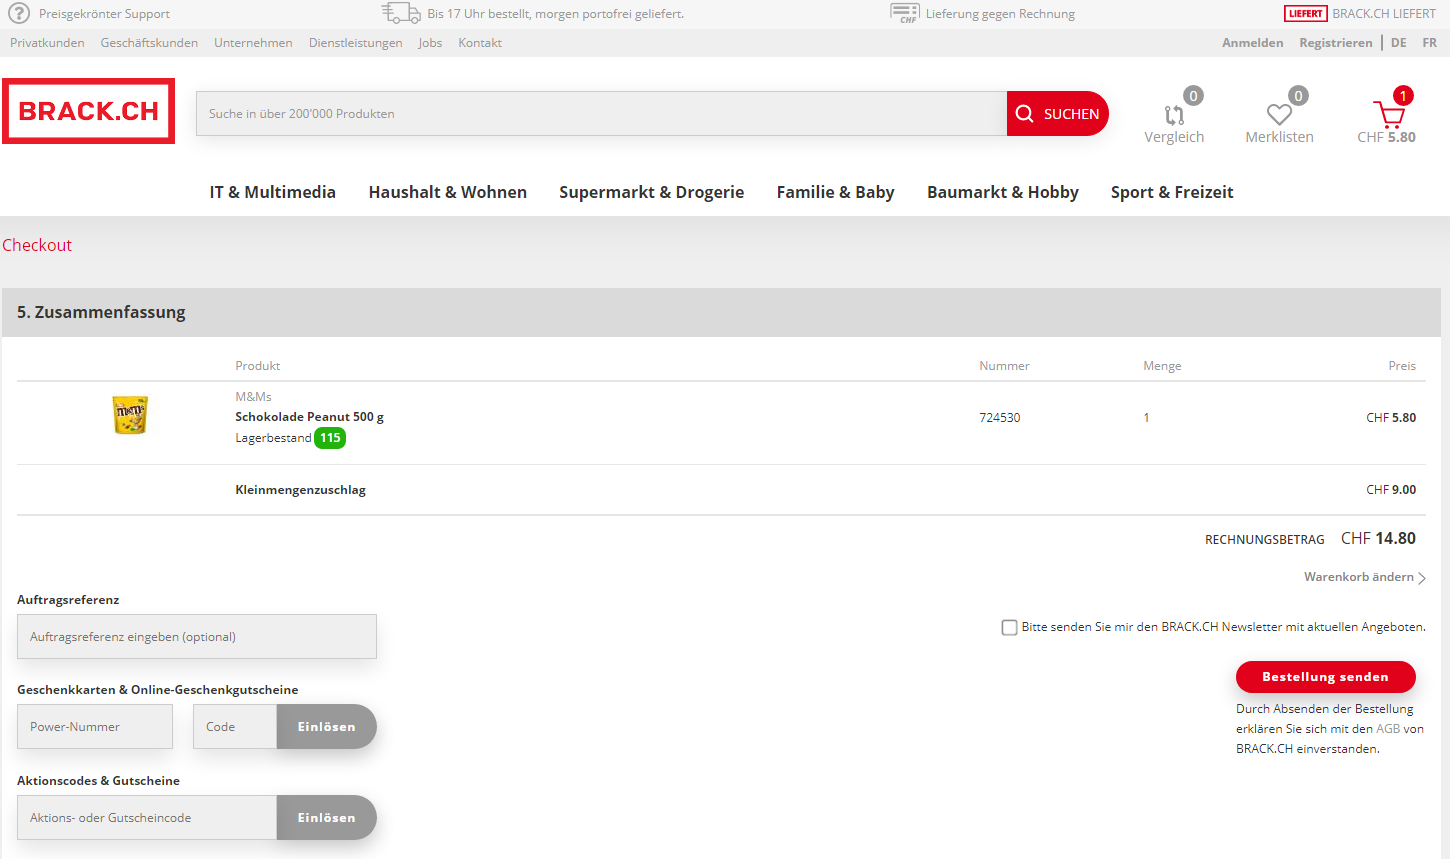This screenshot has height=859, width=1450.
Task: Click the chevron next to Warenkorb ändern
Action: [x=1422, y=578]
